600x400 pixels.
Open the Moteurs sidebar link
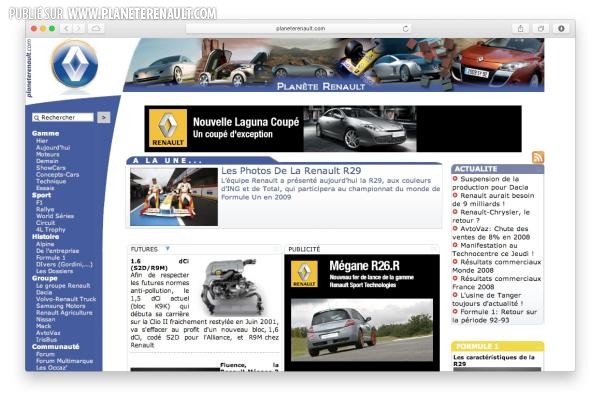(47, 154)
